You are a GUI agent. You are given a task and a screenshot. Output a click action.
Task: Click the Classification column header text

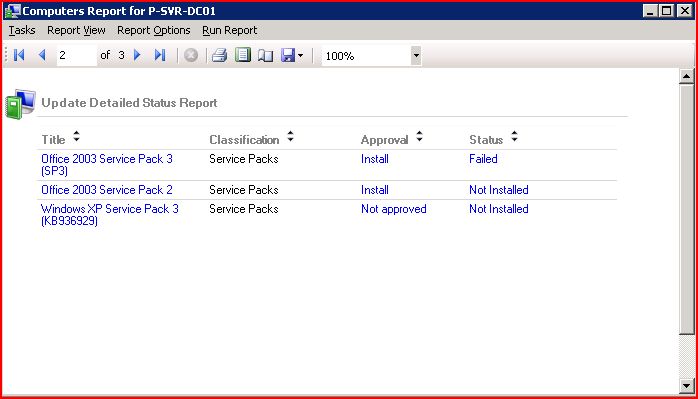pos(244,140)
